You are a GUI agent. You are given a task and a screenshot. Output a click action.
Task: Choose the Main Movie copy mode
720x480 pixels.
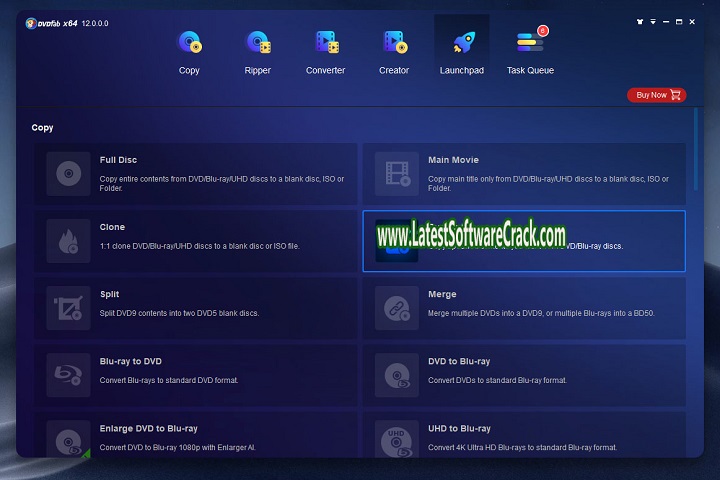(524, 173)
